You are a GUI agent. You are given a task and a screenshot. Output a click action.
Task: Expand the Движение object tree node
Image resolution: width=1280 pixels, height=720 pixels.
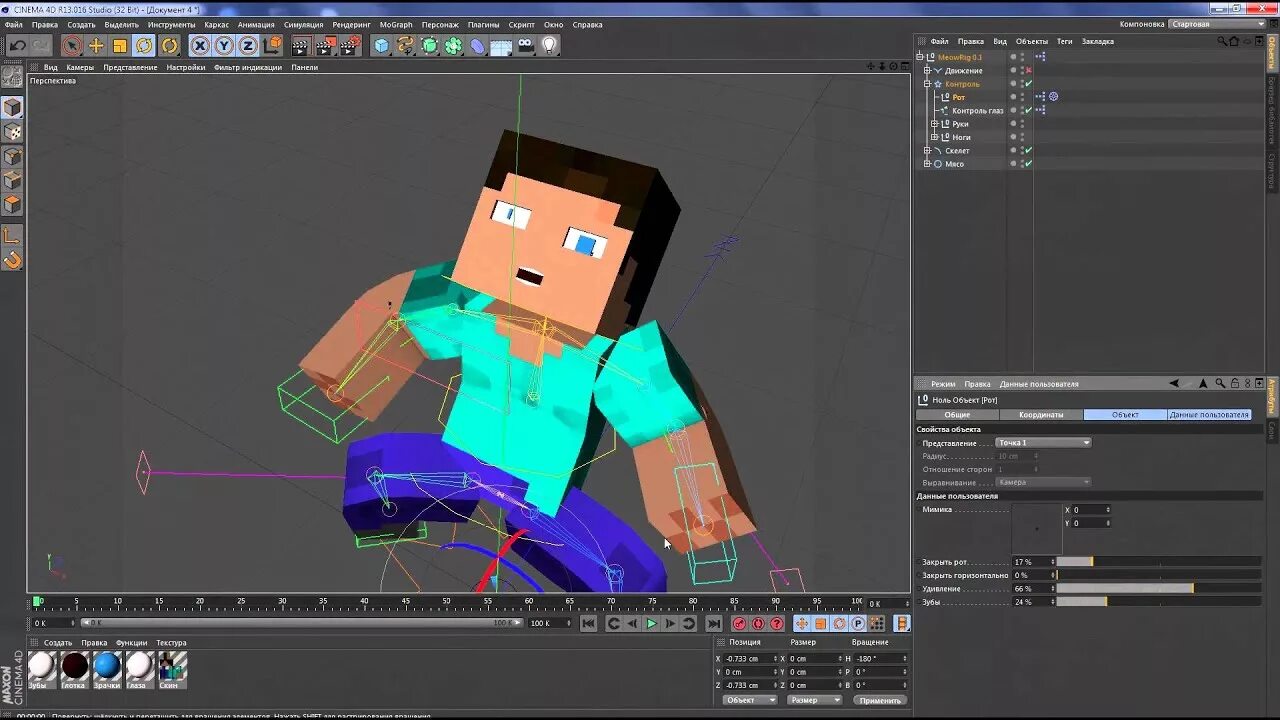927,71
